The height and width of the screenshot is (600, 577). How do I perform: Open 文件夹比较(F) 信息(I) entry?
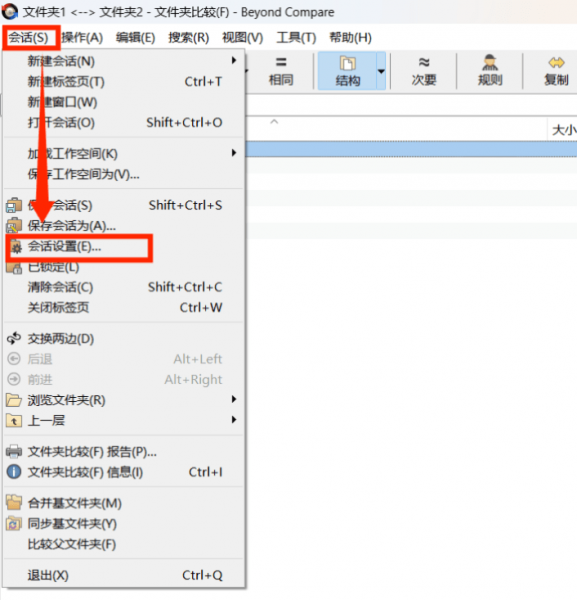coord(124,472)
